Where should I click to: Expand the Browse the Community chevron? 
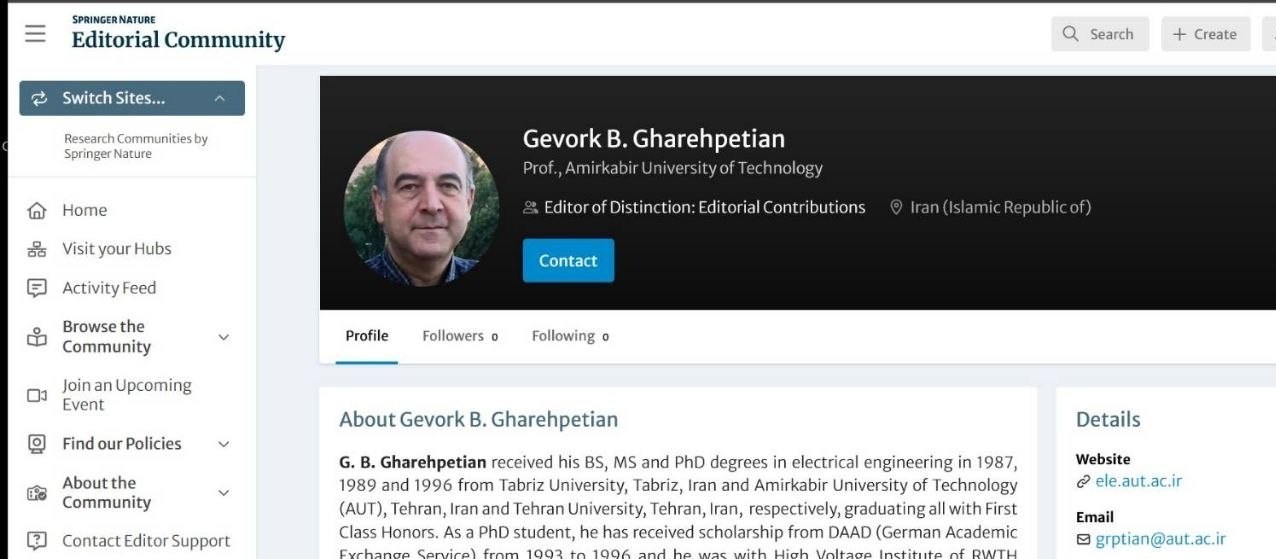point(224,337)
